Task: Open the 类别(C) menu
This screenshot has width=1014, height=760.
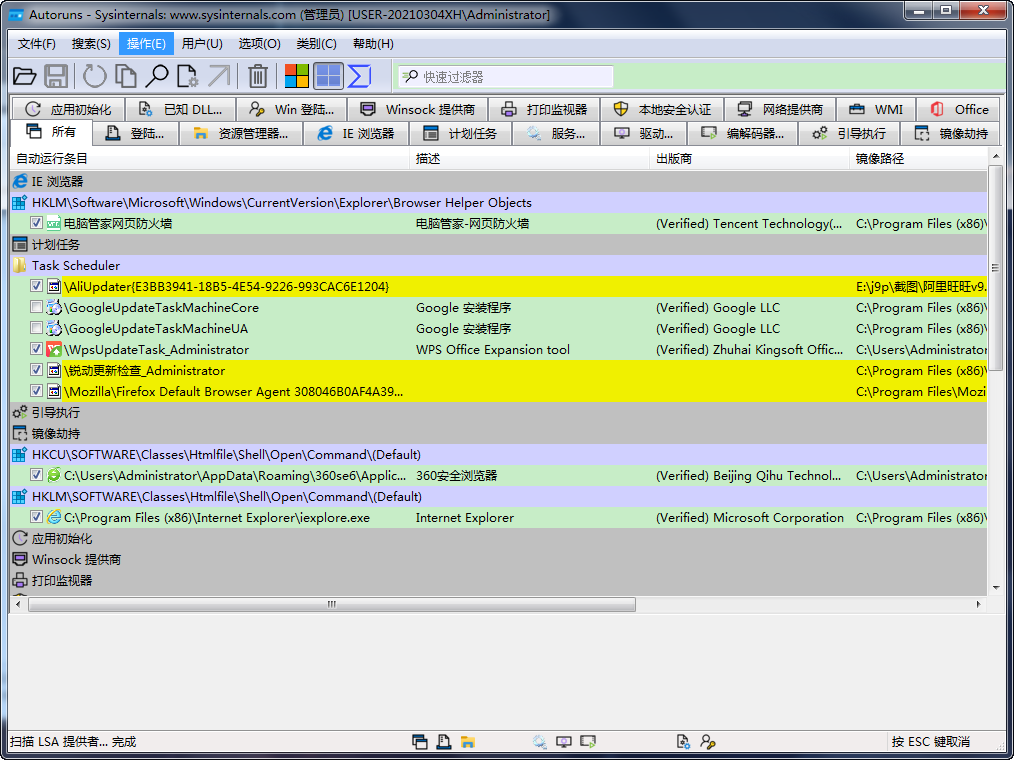Action: [316, 43]
